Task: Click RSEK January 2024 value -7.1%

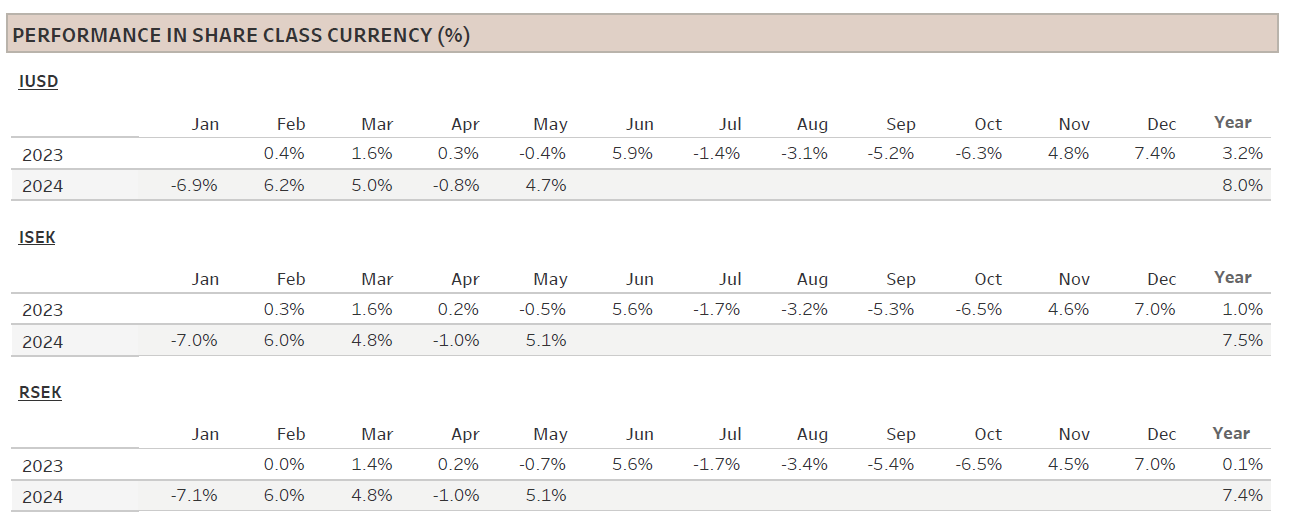Action: tap(195, 496)
